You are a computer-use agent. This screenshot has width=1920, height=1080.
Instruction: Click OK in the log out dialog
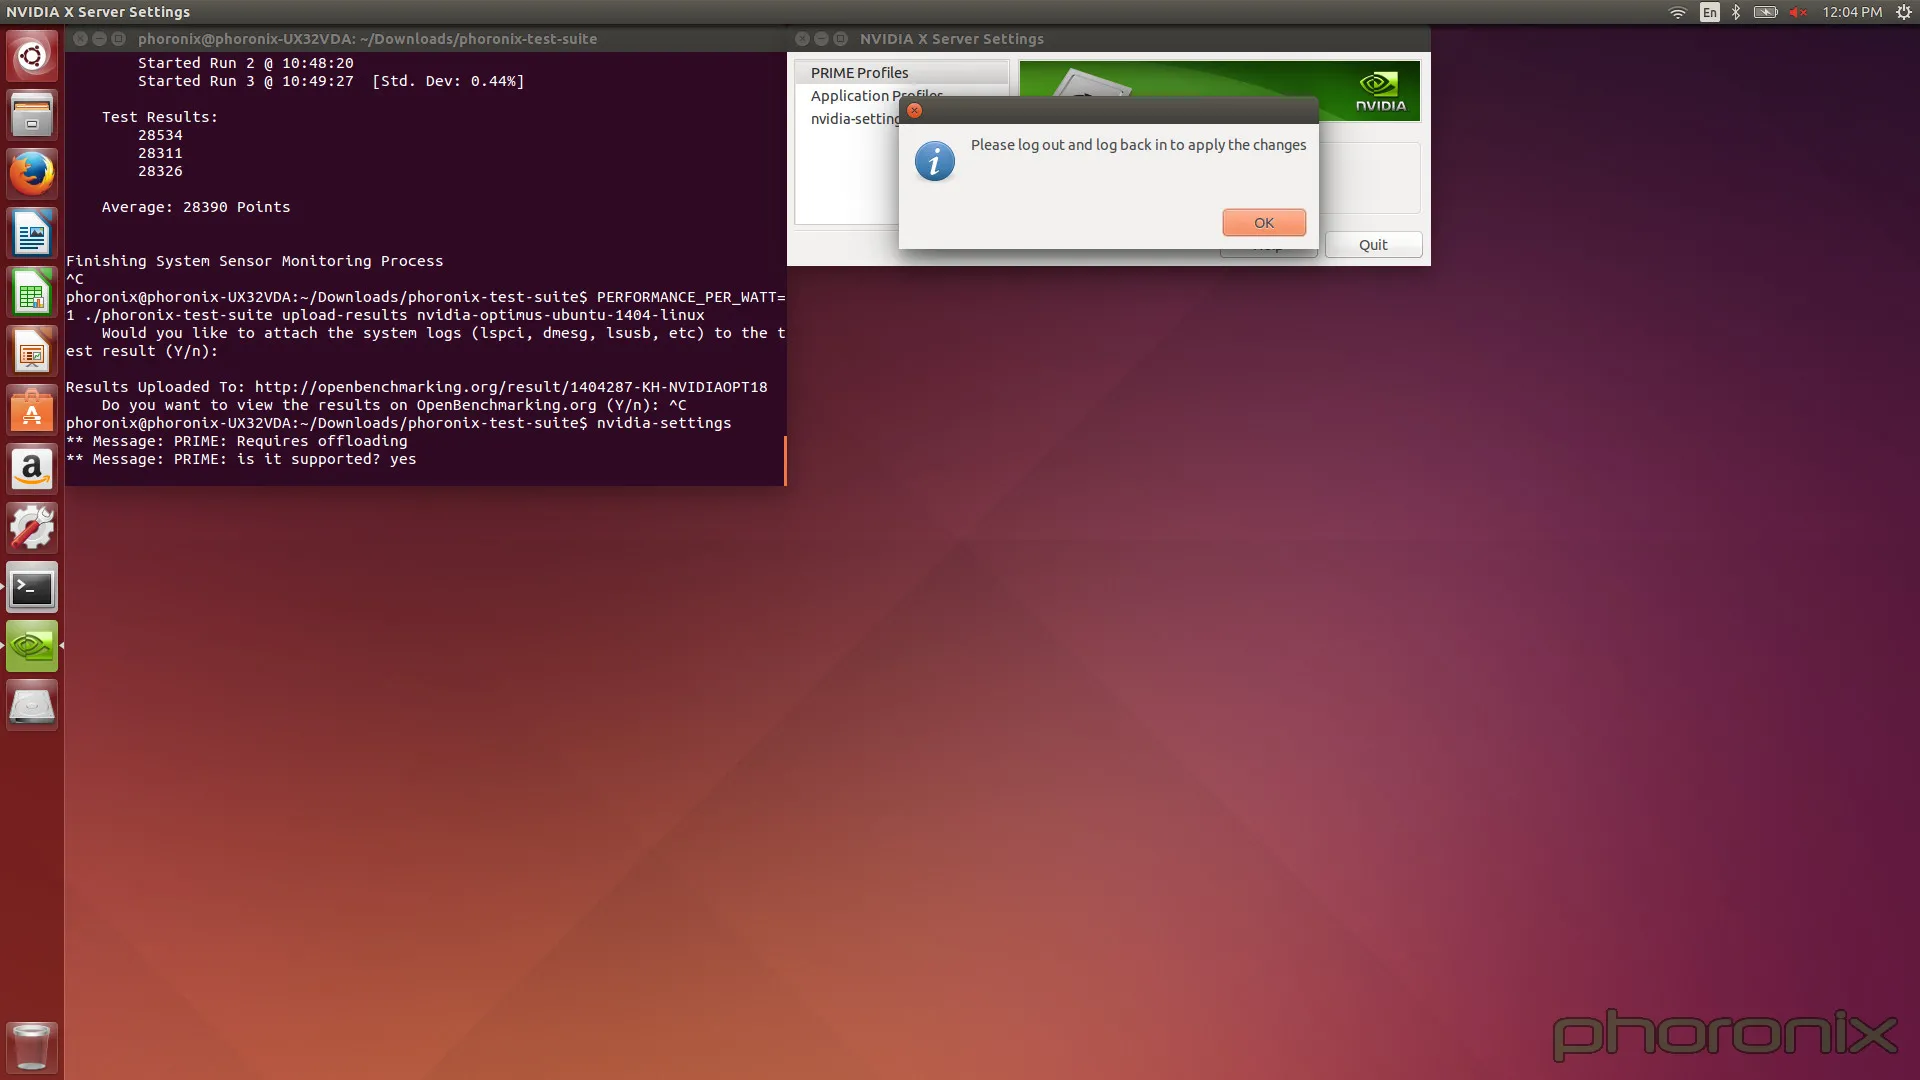[x=1264, y=223]
